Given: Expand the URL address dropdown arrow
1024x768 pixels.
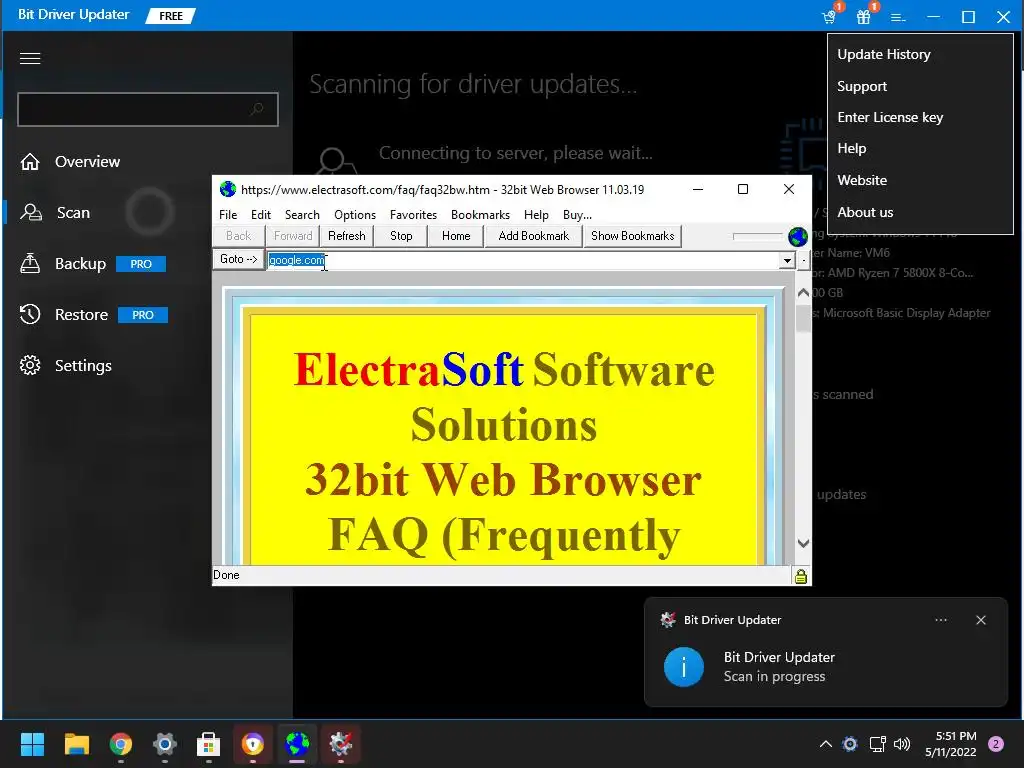Looking at the screenshot, I should pyautogui.click(x=787, y=261).
